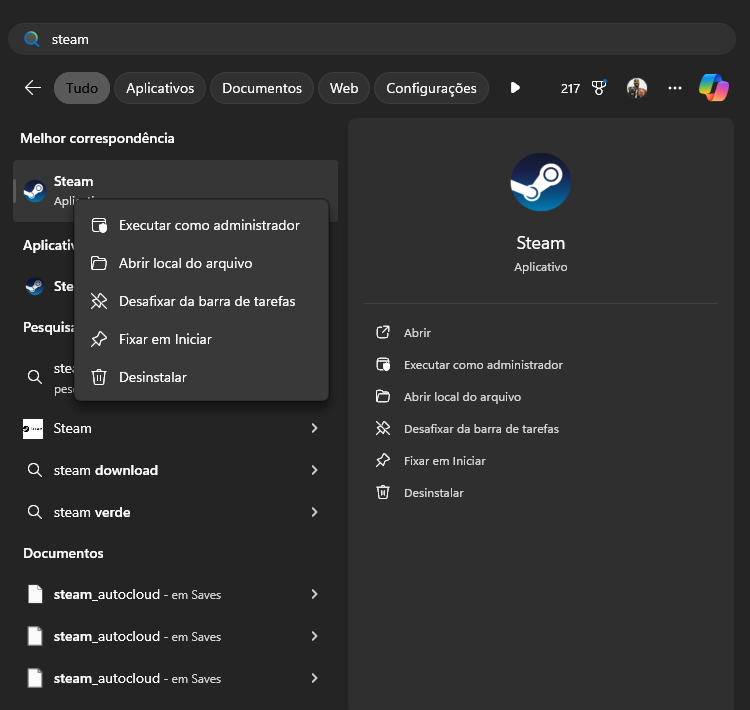
Task: Choose Fixar em Iniciar in context menu
Action: 201,339
